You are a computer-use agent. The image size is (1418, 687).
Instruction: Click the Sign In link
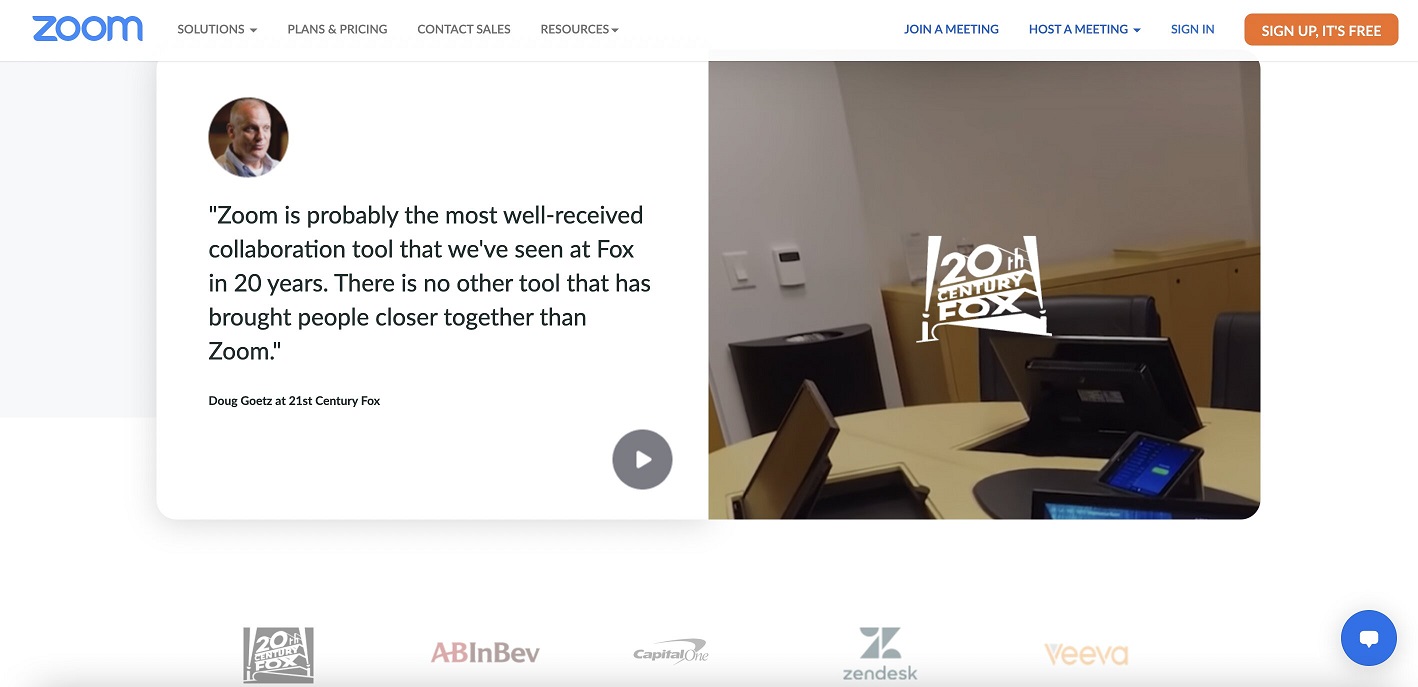coord(1193,29)
